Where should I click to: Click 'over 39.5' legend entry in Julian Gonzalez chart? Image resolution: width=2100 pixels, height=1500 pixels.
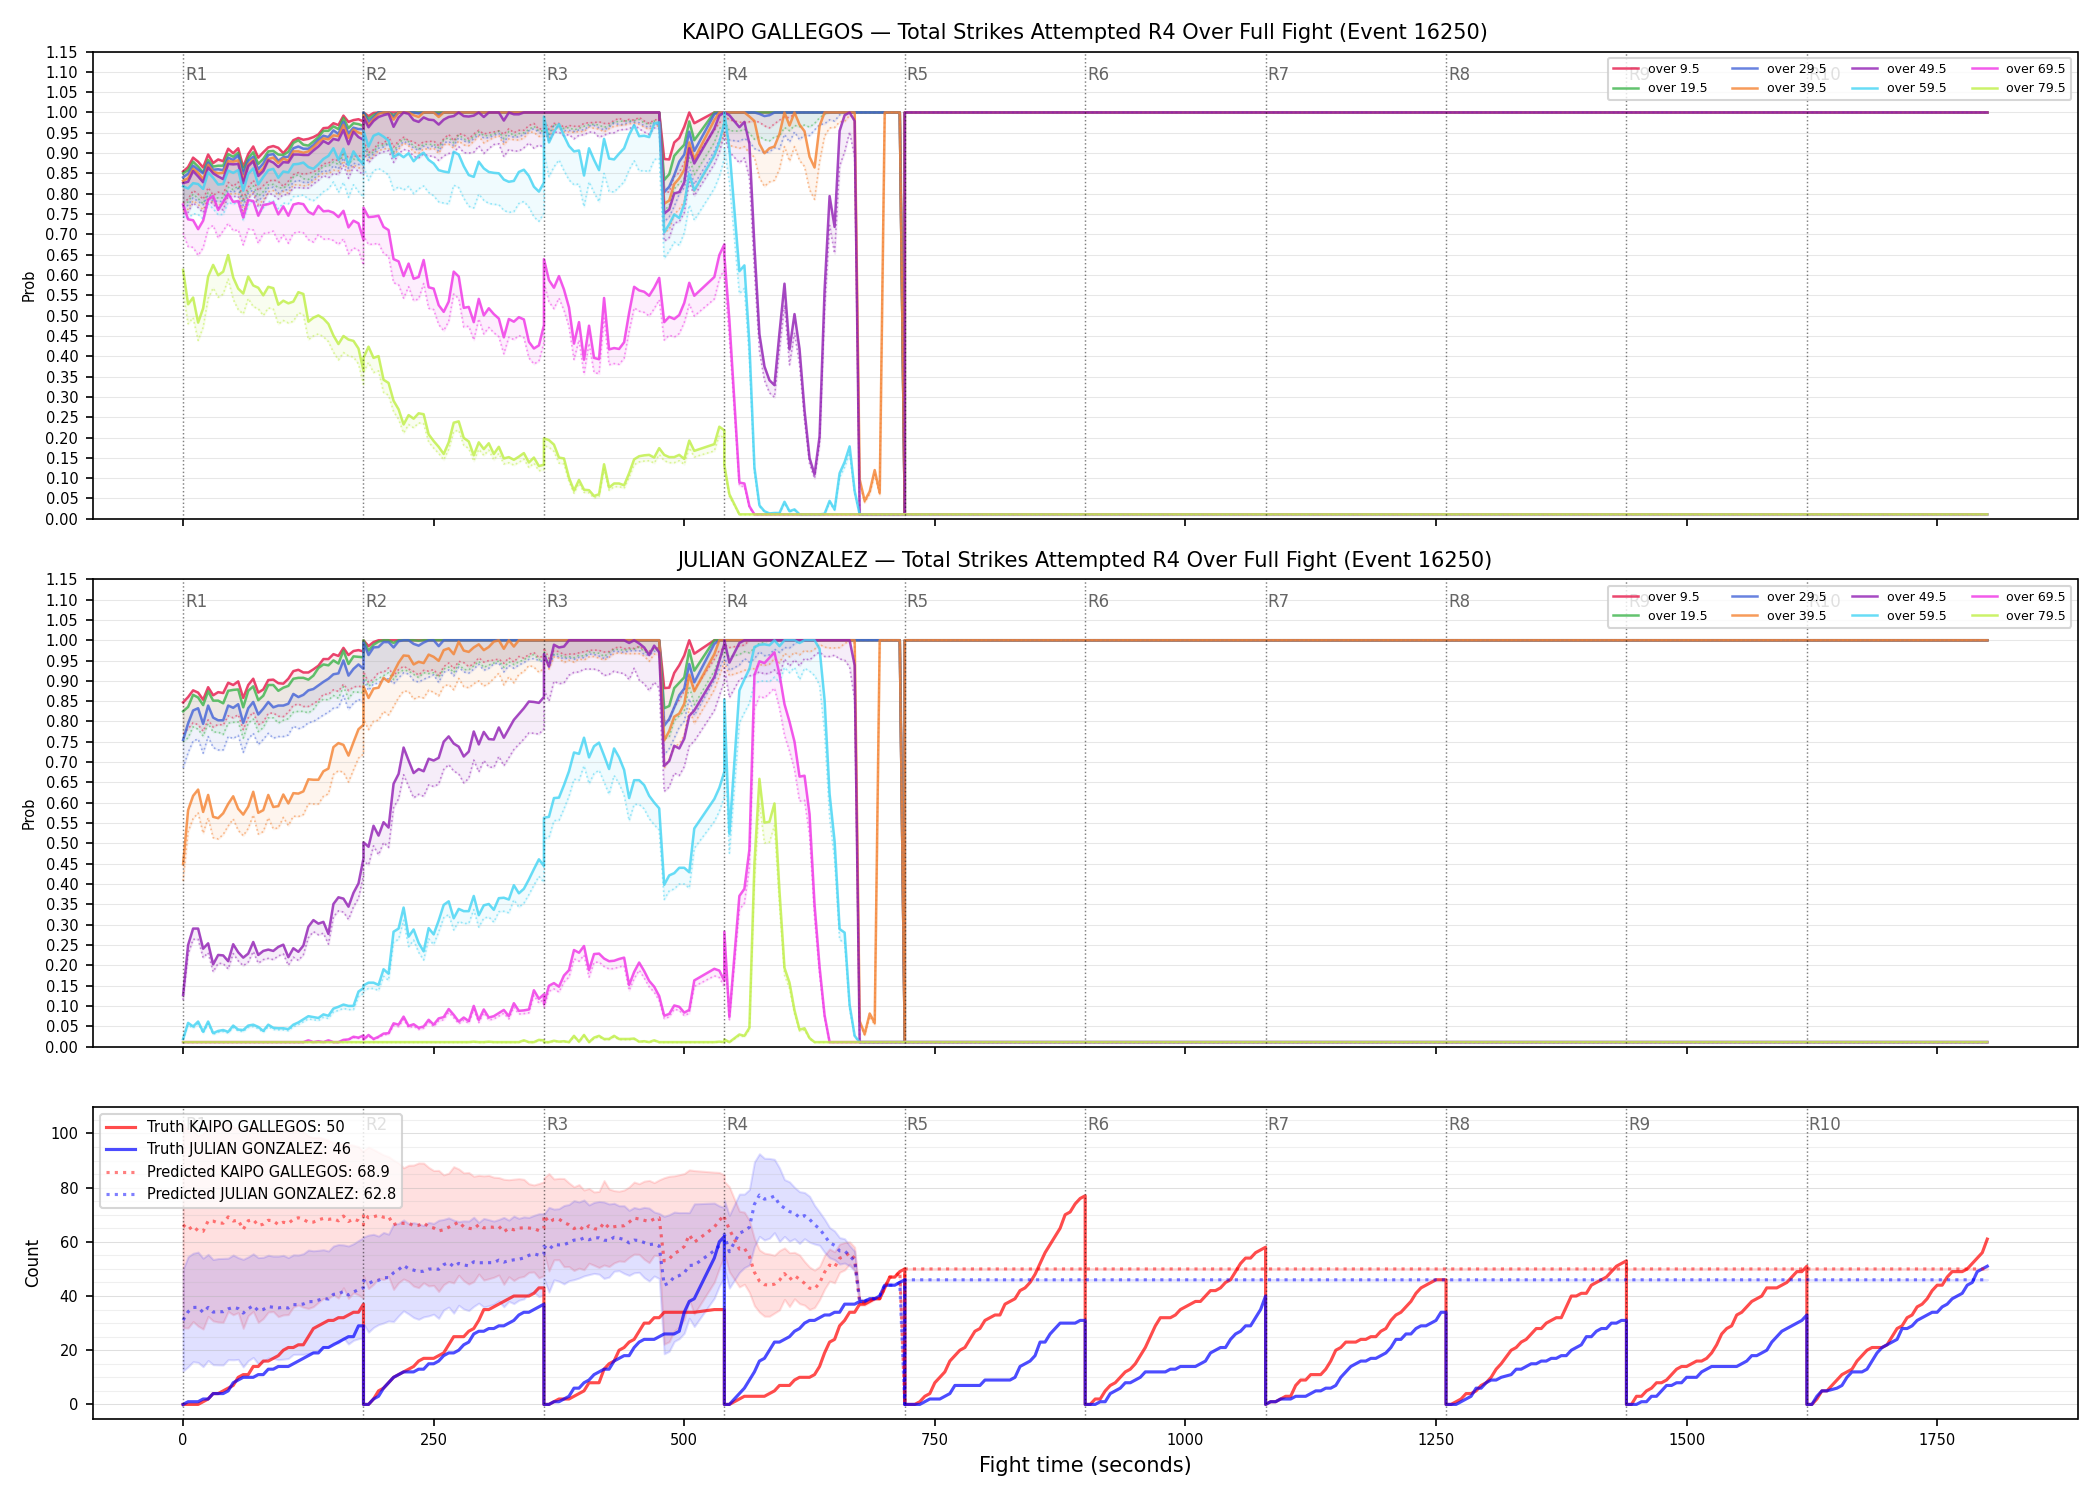[1779, 616]
